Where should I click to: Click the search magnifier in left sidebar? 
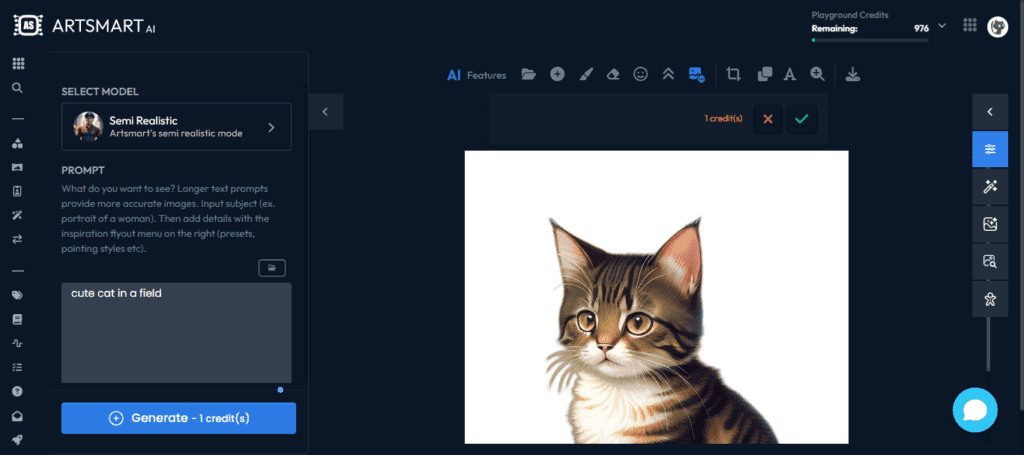point(18,87)
